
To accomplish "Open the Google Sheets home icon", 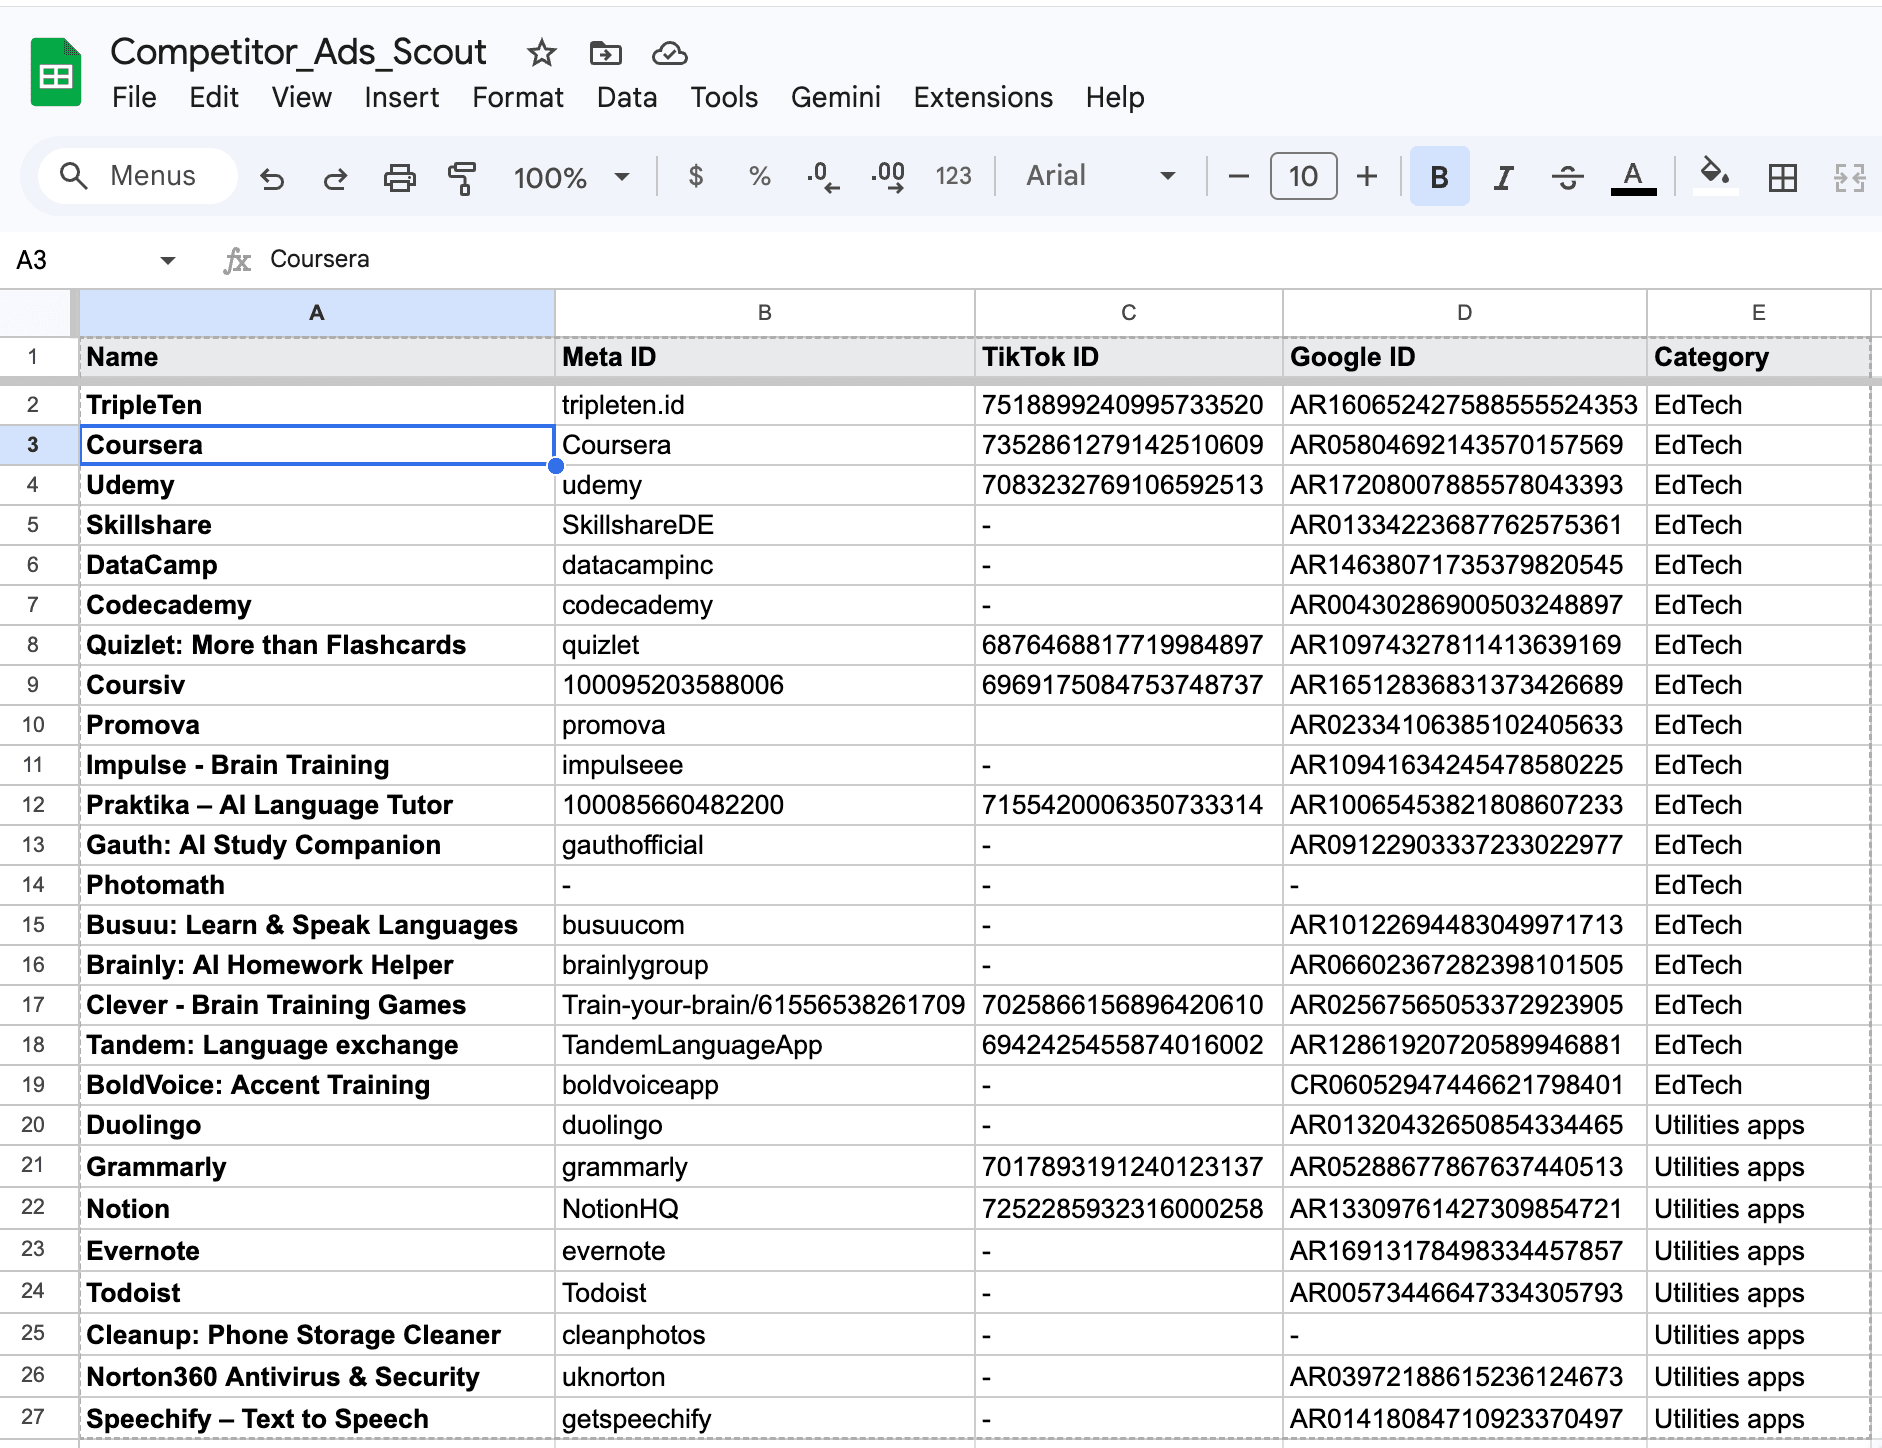I will coord(56,72).
